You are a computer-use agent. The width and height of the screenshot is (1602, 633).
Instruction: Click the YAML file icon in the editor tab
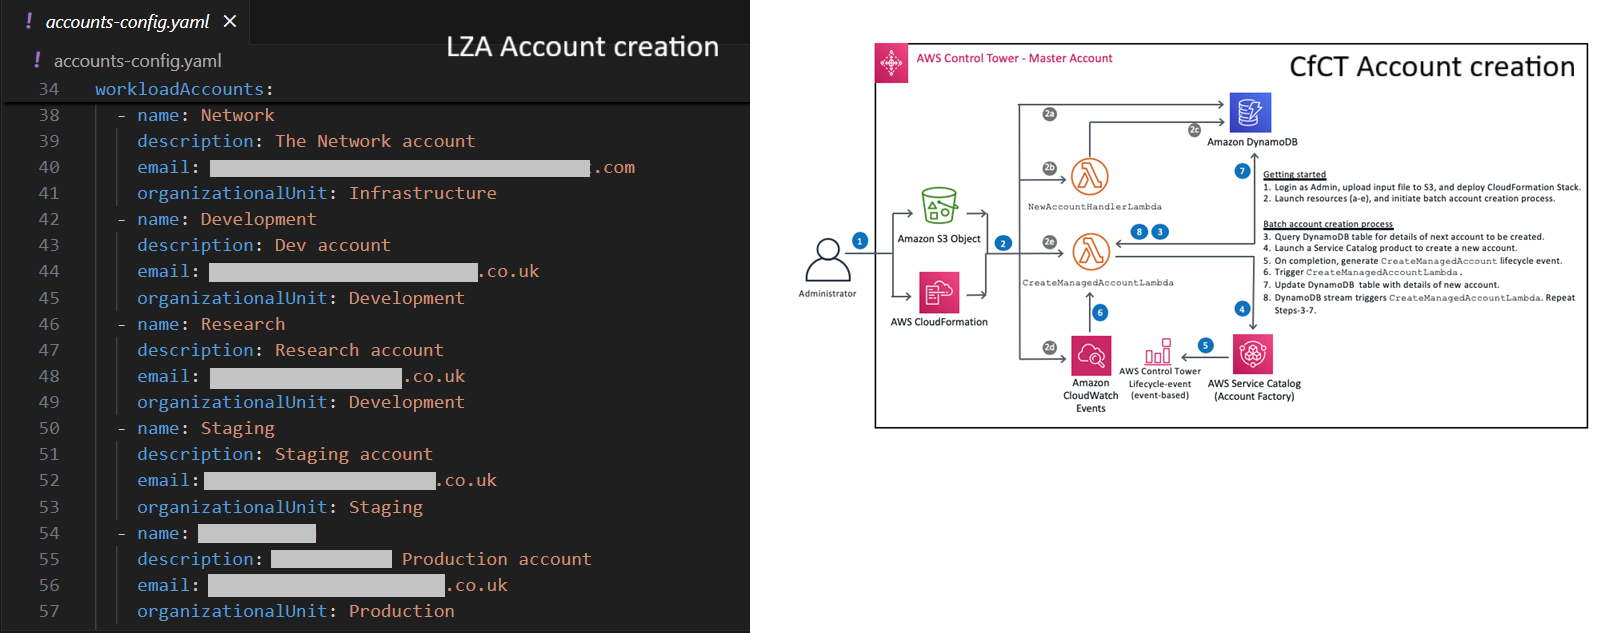(29, 21)
